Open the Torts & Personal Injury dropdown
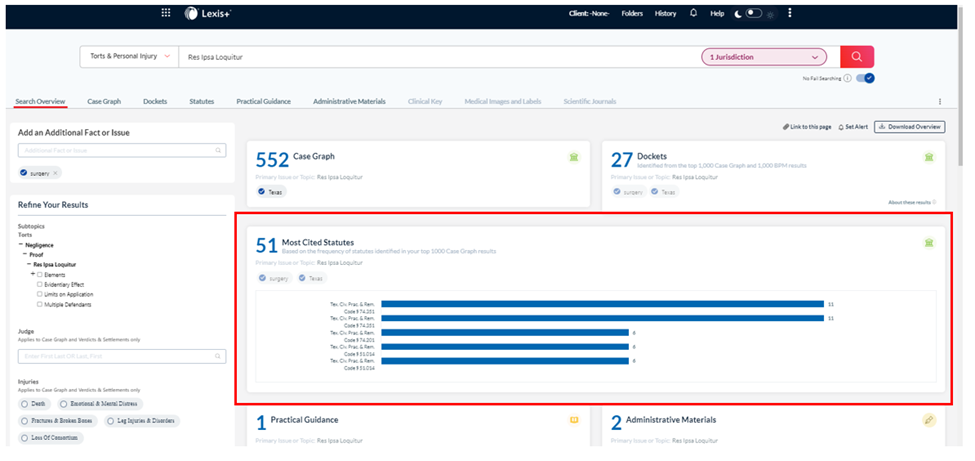 click(x=129, y=57)
